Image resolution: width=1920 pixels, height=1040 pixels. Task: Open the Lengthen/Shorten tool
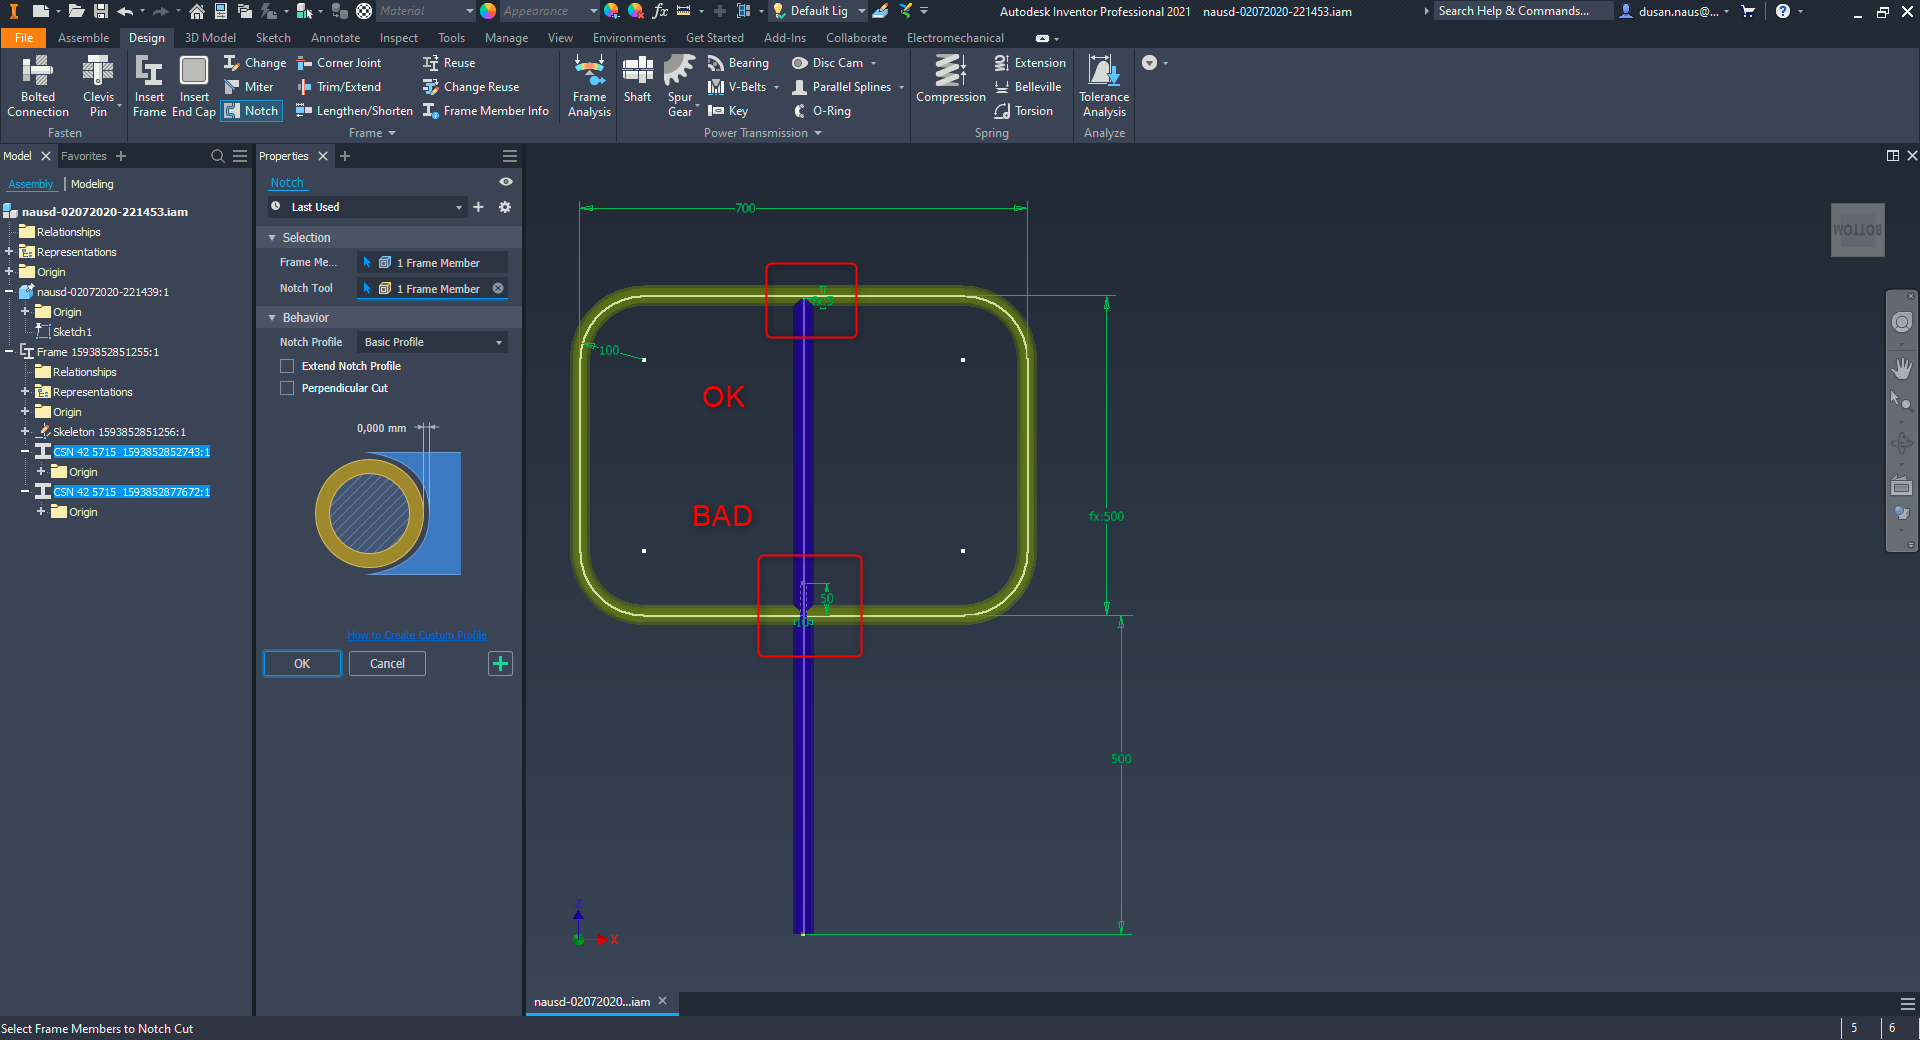(354, 111)
